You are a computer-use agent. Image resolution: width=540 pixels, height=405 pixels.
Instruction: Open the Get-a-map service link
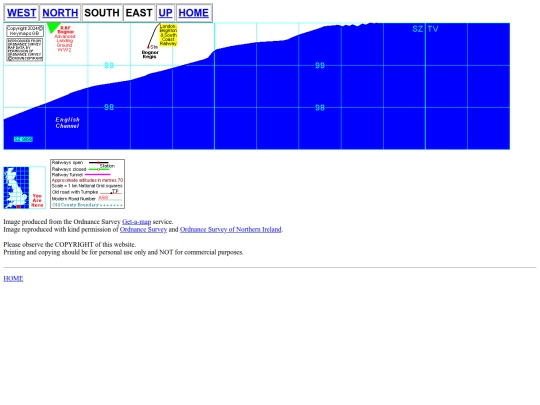(x=136, y=222)
